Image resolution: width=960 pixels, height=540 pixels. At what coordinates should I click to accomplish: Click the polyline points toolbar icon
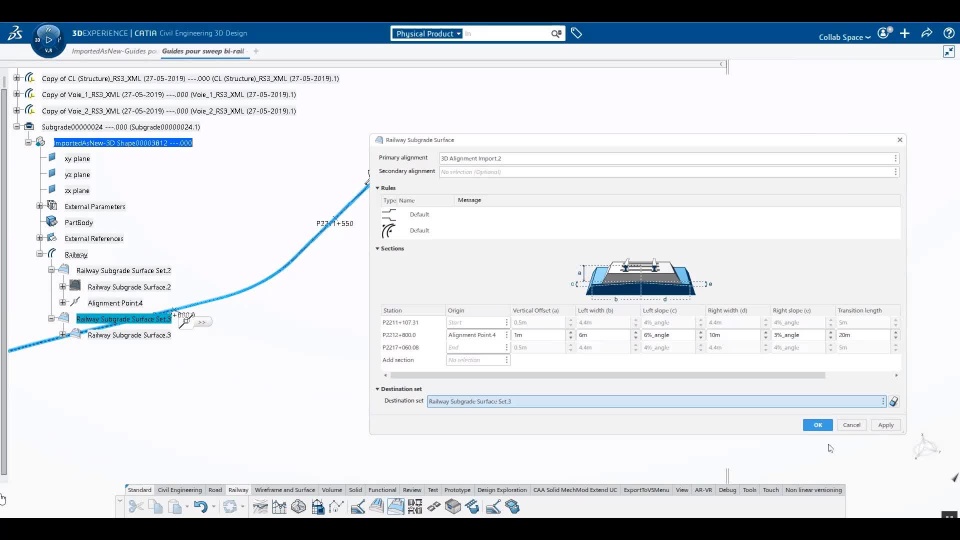337,506
